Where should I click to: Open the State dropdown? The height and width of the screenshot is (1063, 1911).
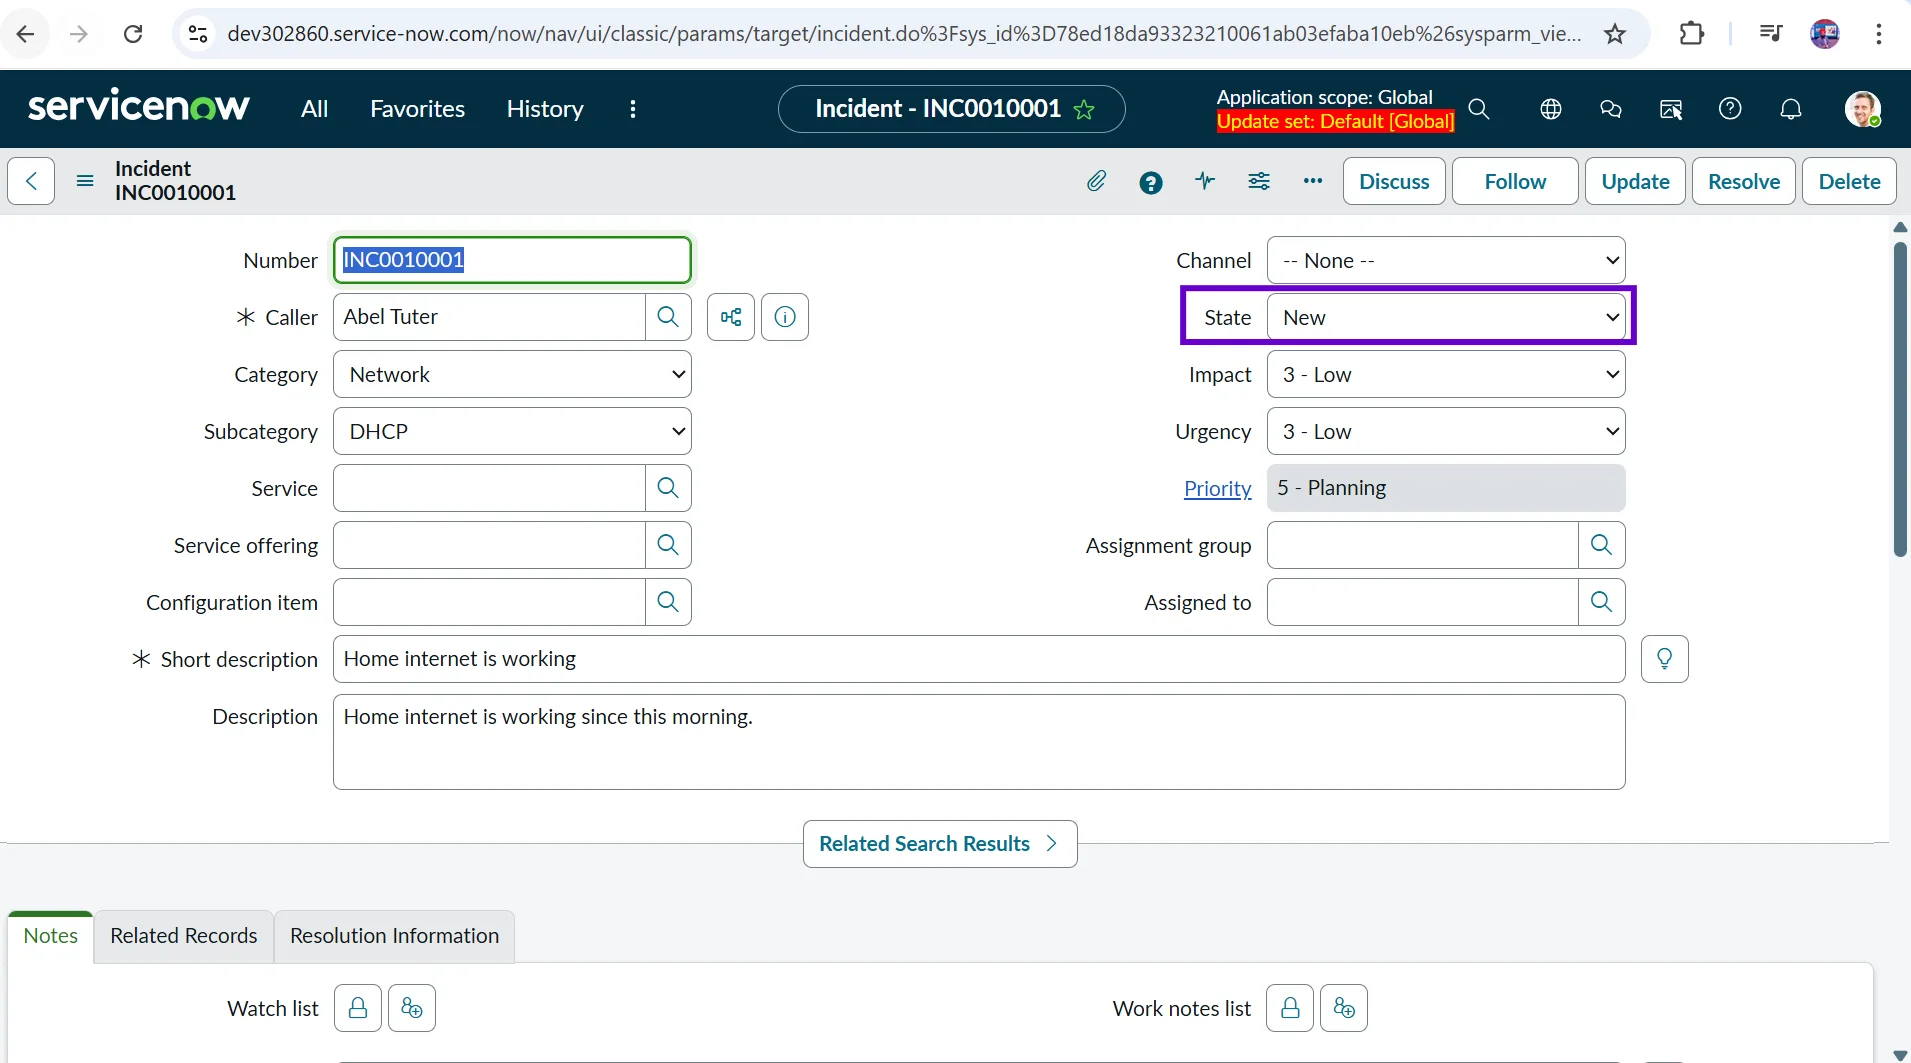click(x=1445, y=317)
